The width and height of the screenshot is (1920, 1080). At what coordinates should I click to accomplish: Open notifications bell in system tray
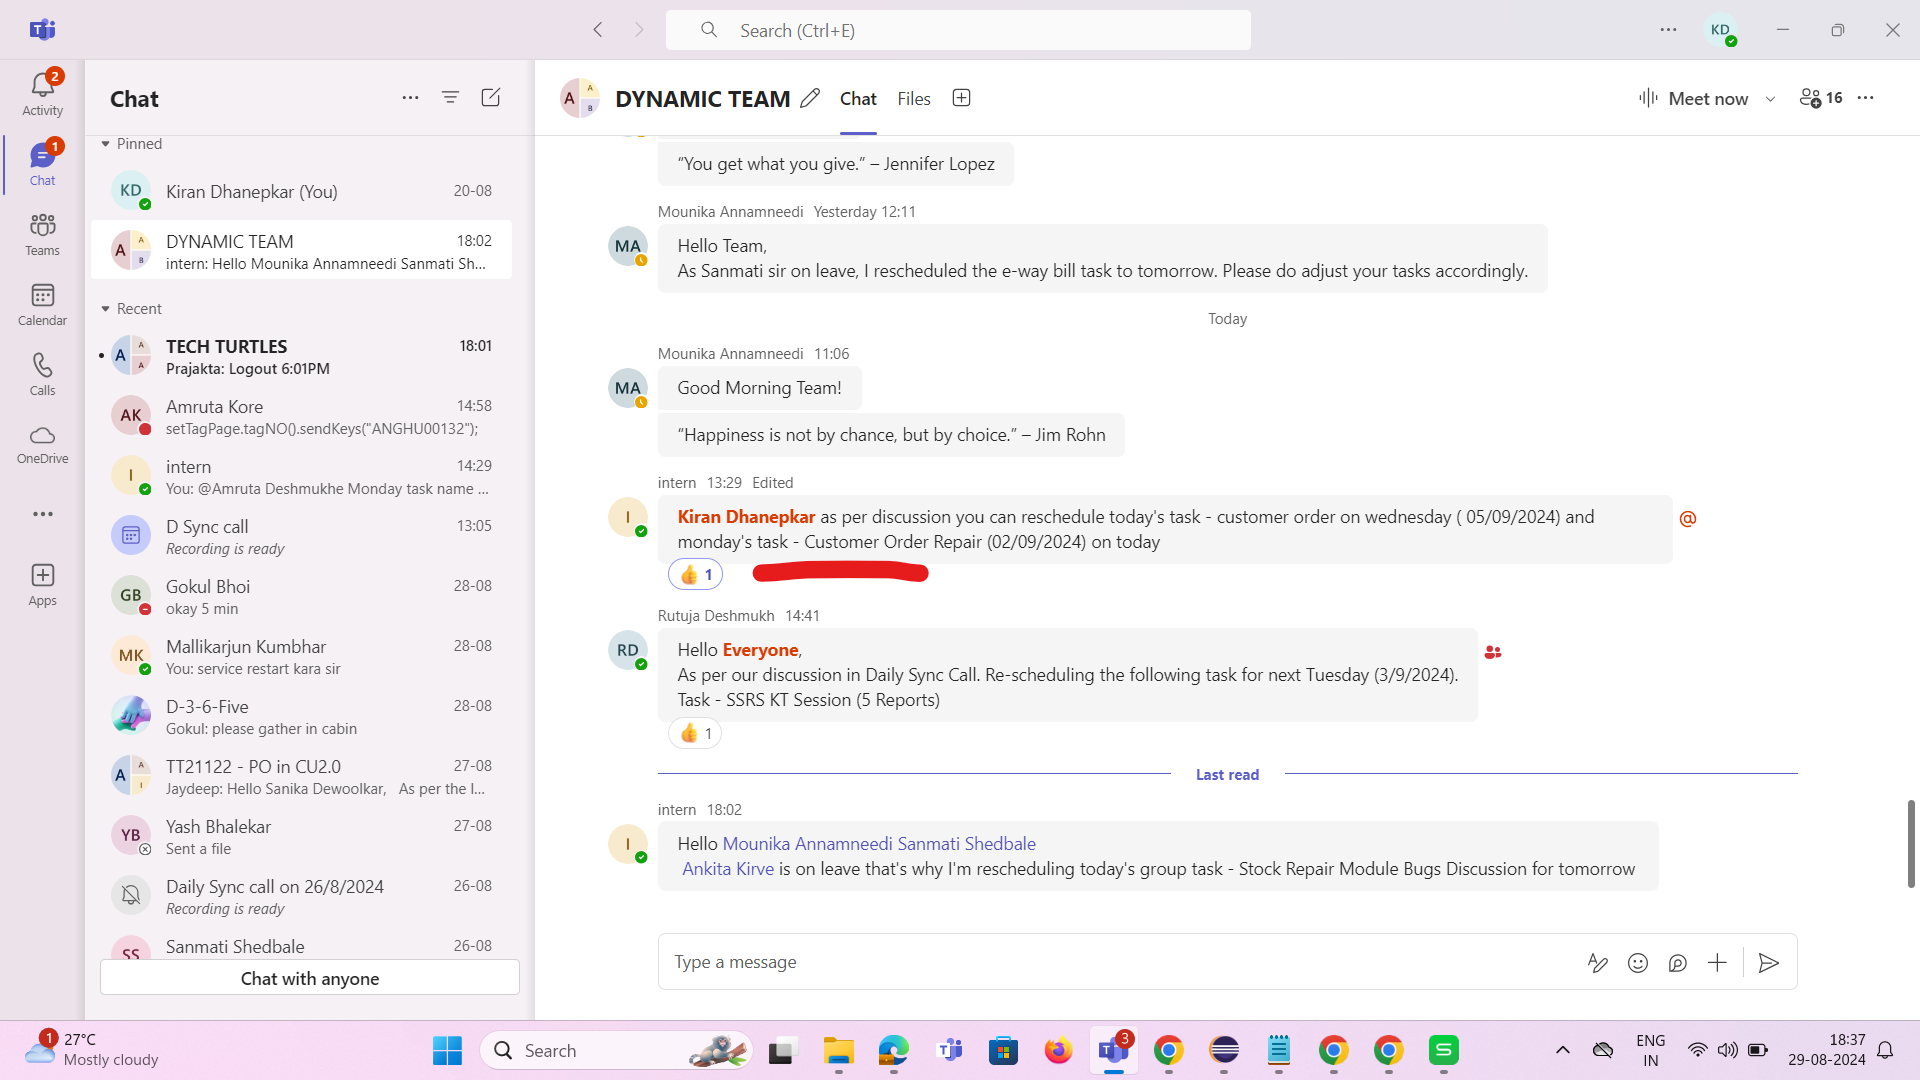1885,1050
